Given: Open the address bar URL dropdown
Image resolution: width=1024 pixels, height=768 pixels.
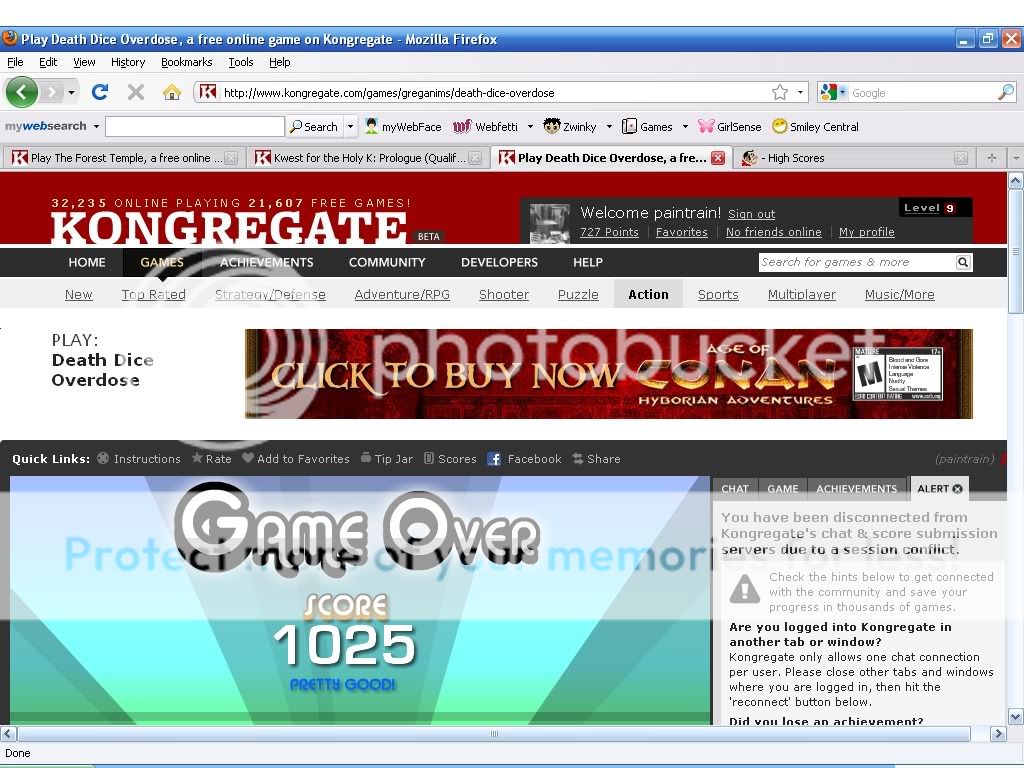Looking at the screenshot, I should coord(800,92).
